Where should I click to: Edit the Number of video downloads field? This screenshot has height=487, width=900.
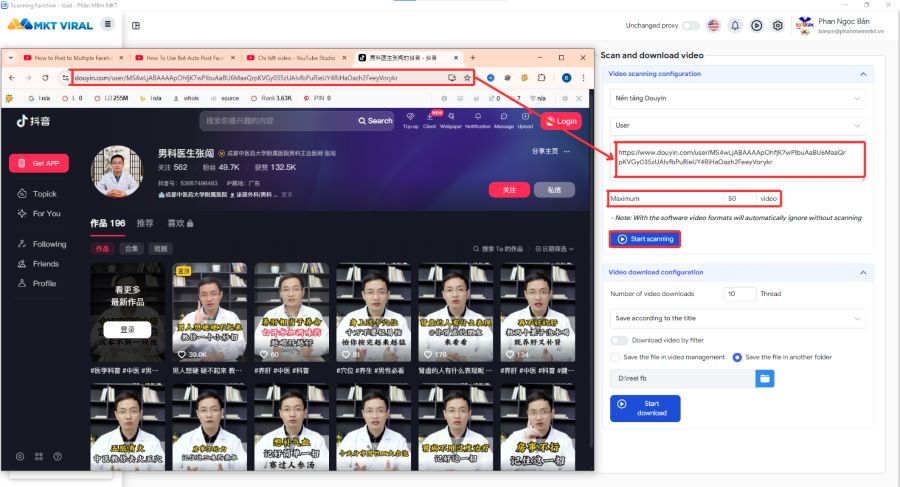click(x=740, y=294)
